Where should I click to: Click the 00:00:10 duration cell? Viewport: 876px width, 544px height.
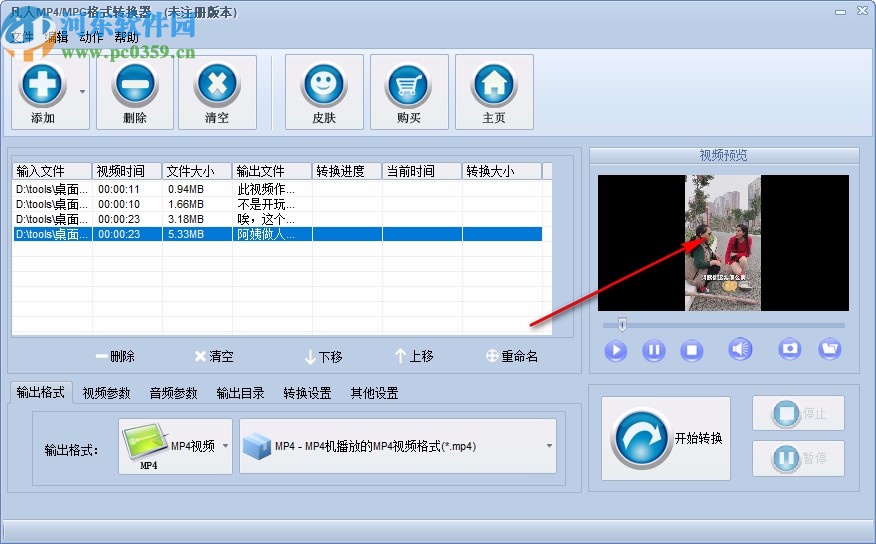pyautogui.click(x=119, y=204)
